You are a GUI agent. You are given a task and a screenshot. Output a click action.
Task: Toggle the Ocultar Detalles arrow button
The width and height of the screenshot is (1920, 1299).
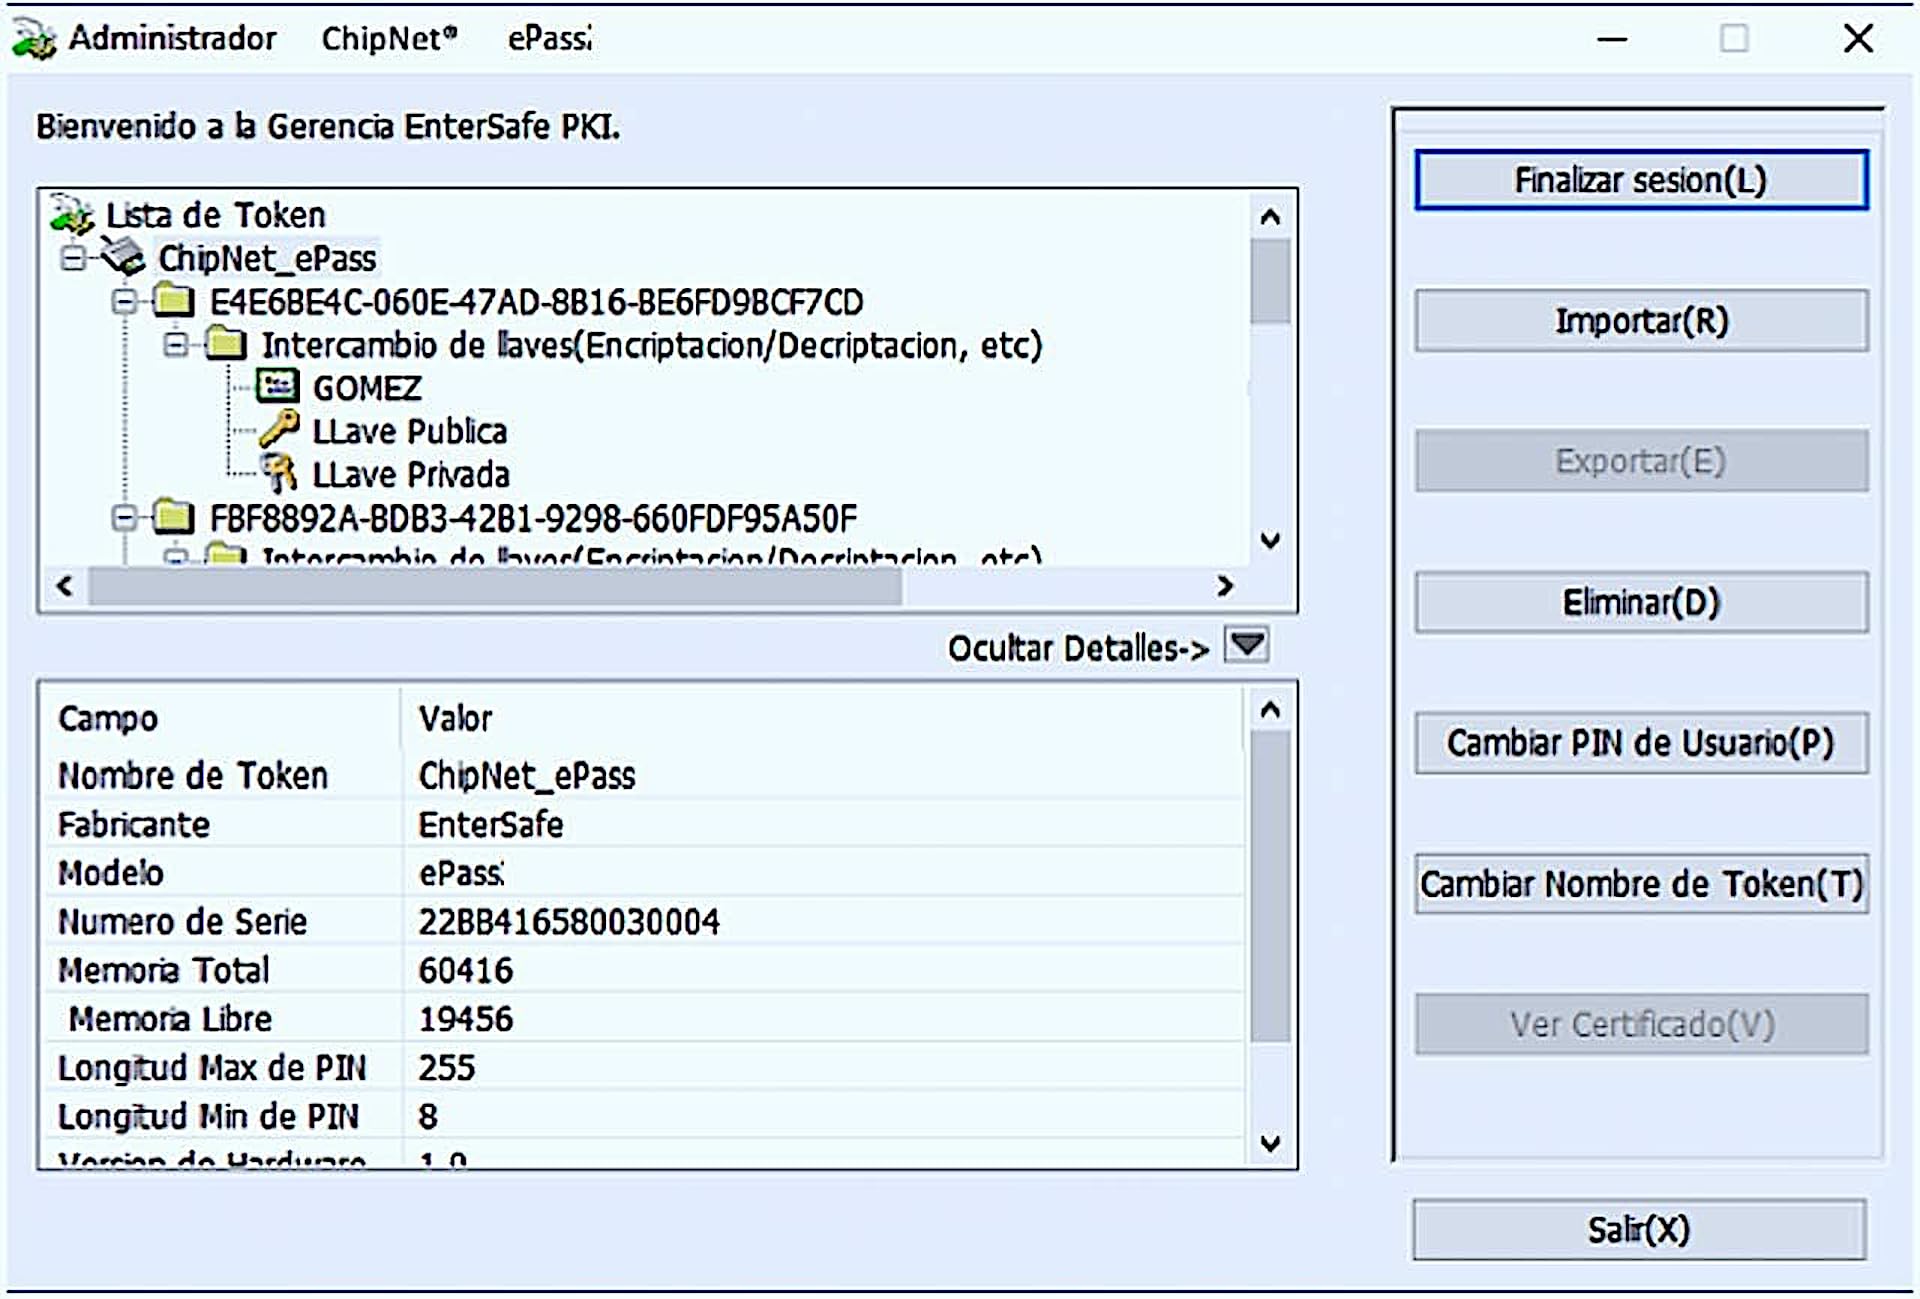[1247, 645]
